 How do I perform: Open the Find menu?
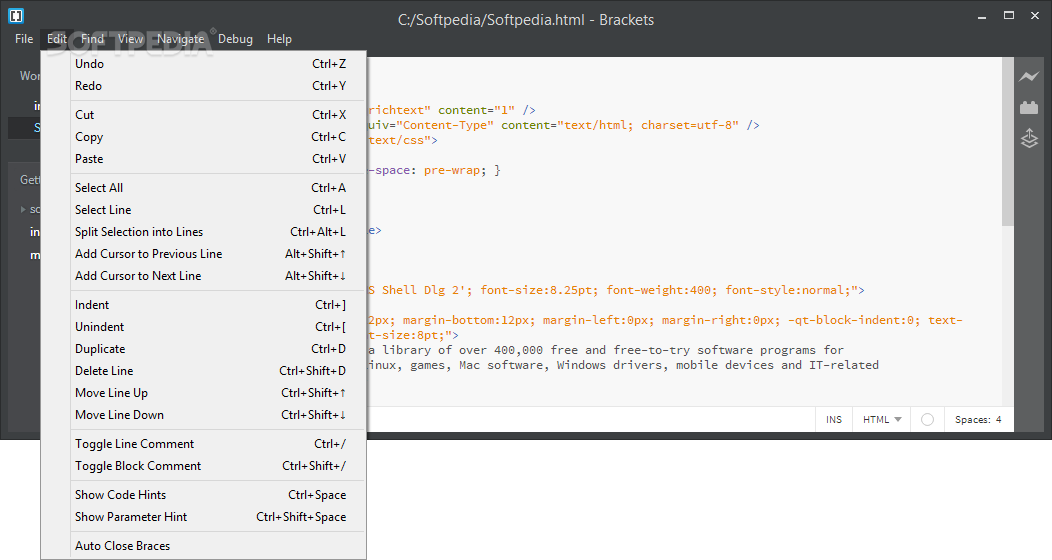tap(93, 39)
